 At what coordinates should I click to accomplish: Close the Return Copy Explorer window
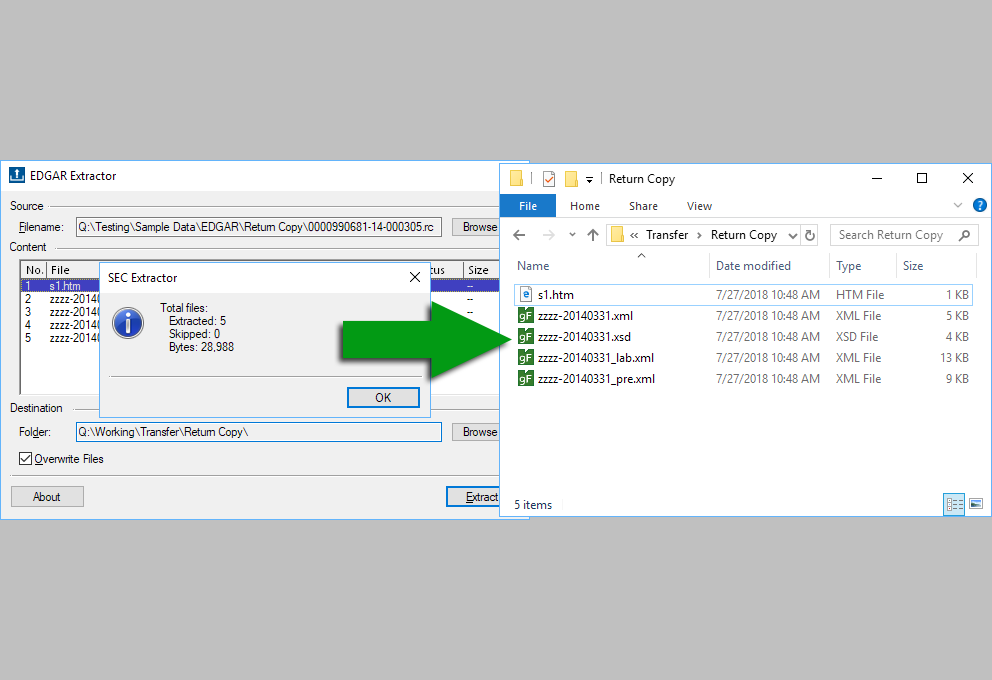pos(967,179)
